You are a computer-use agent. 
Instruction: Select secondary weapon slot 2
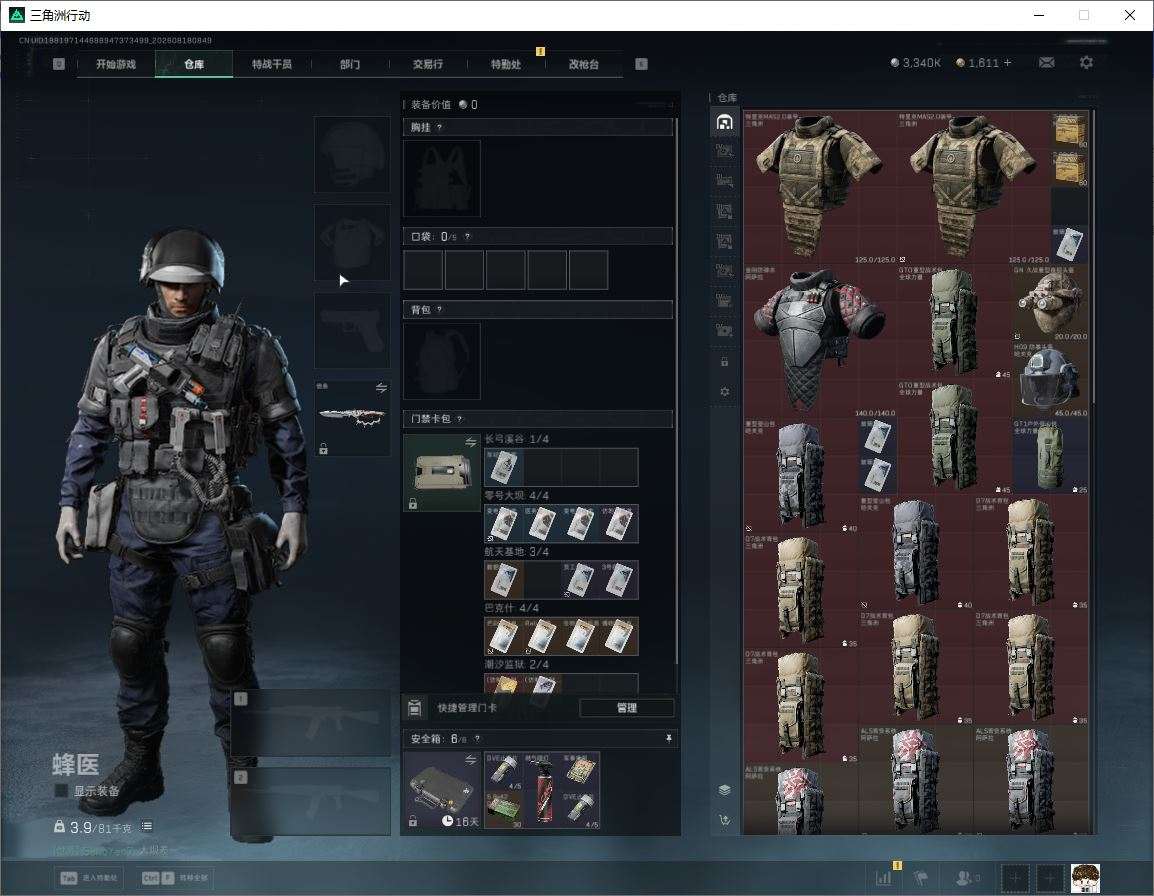click(x=311, y=801)
